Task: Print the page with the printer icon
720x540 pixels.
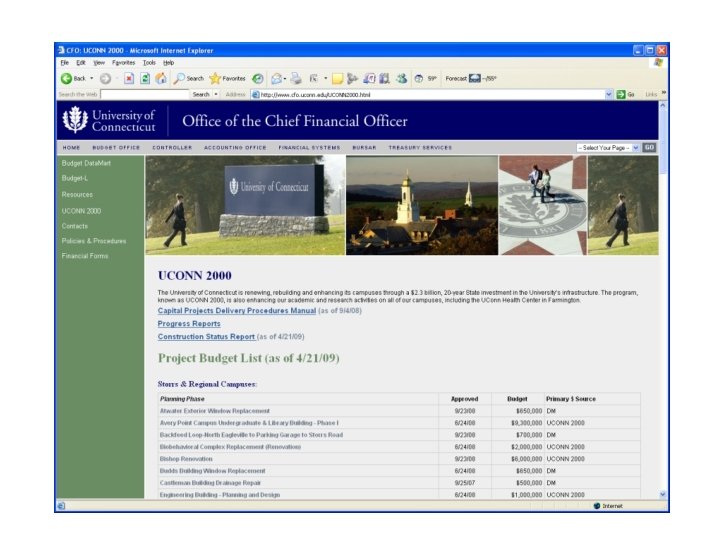Action: click(296, 79)
